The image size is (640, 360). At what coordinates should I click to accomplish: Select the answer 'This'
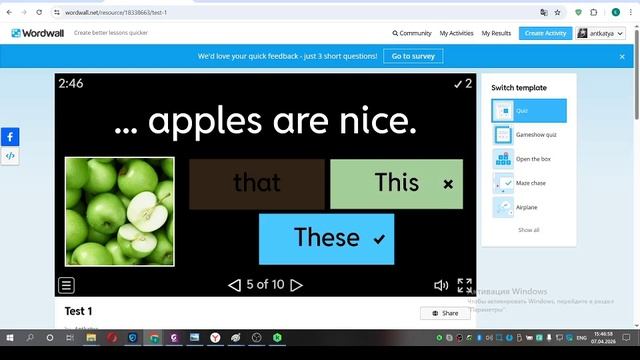(x=396, y=184)
